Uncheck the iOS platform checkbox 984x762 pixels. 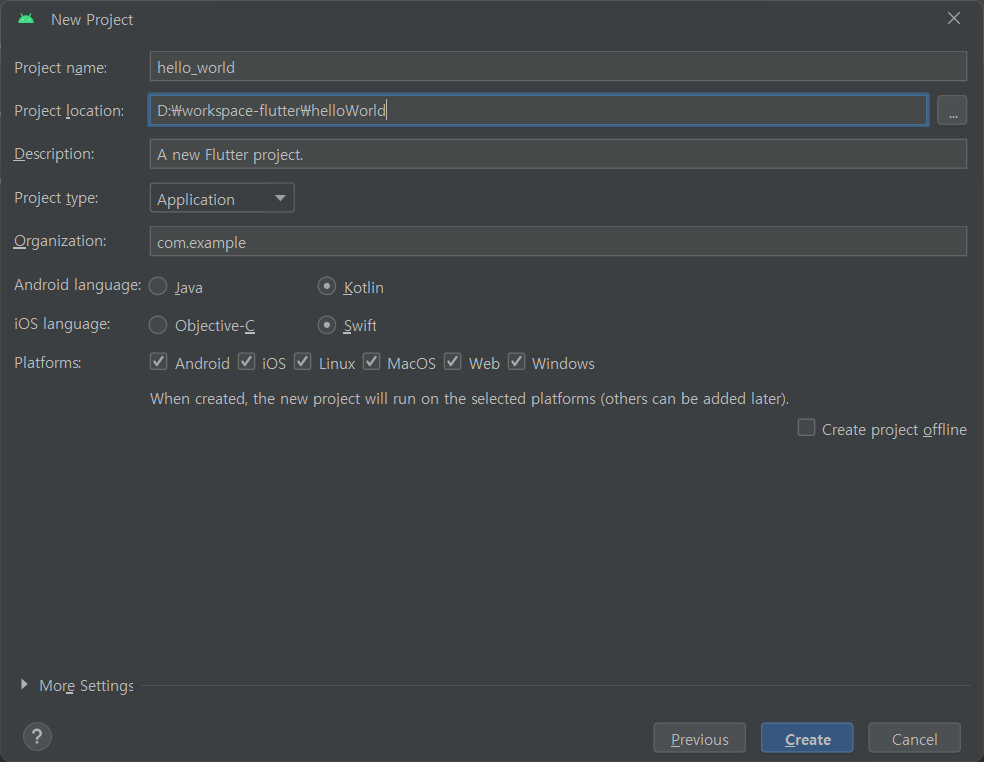[247, 362]
